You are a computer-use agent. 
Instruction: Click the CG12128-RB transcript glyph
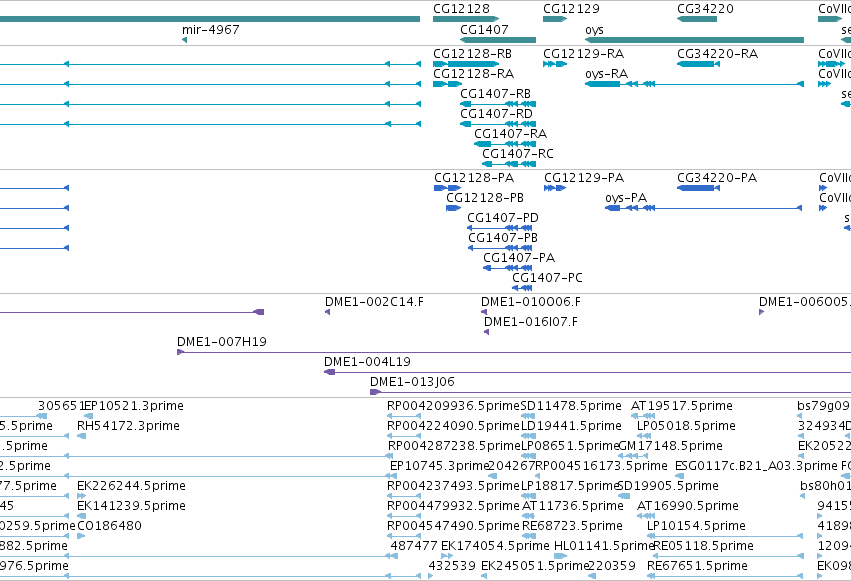(466, 64)
